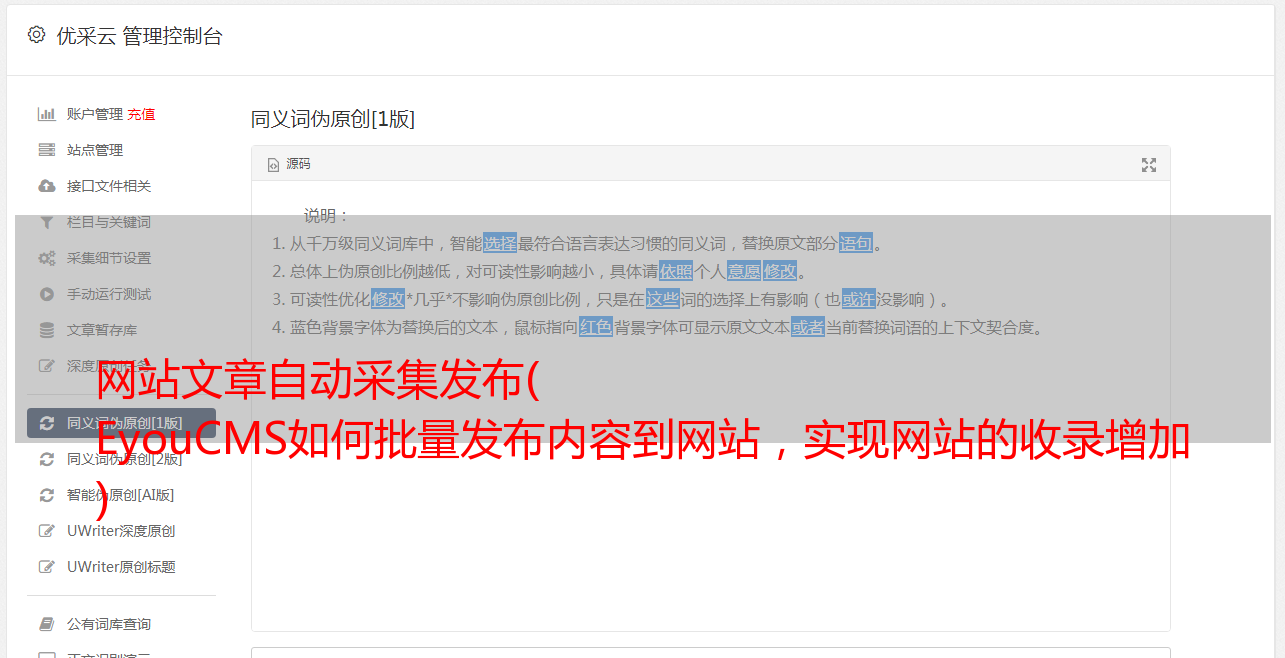Image resolution: width=1285 pixels, height=658 pixels.
Task: Open 同义词伪原创[2版] menu item
Action: (121, 459)
